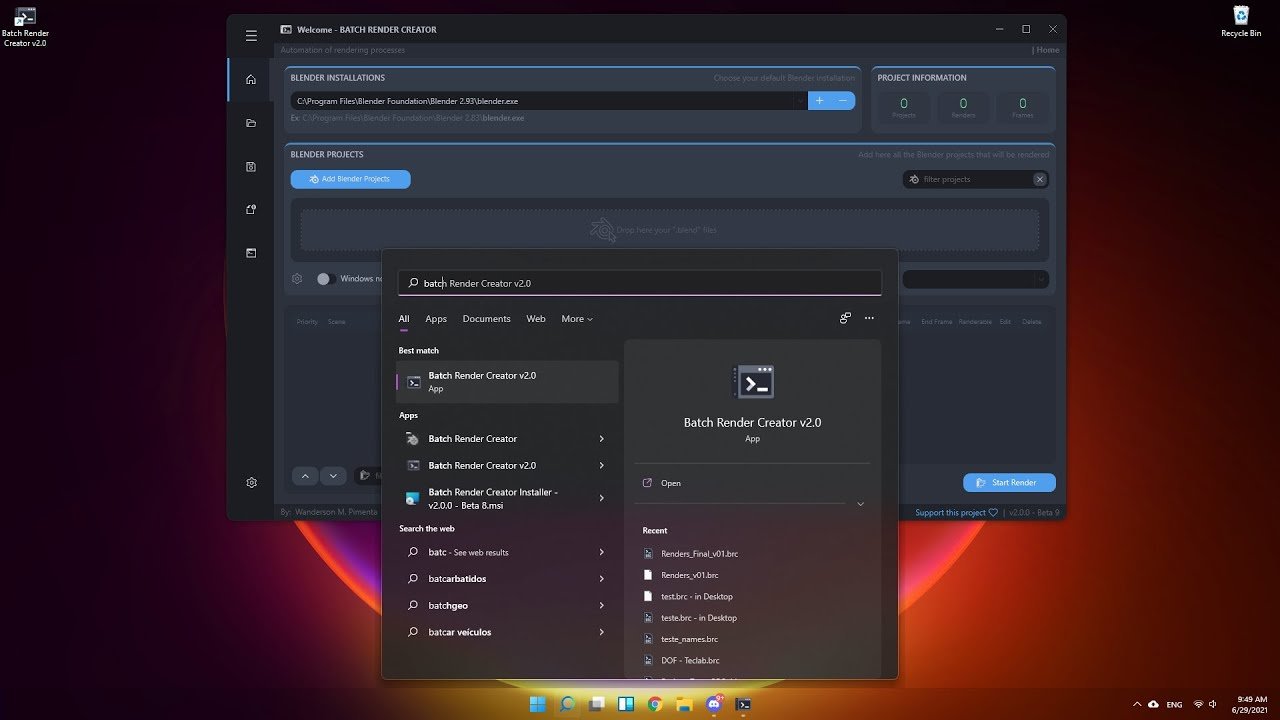
Task: Open recent file Renders_Final_v01.brc
Action: tap(699, 554)
